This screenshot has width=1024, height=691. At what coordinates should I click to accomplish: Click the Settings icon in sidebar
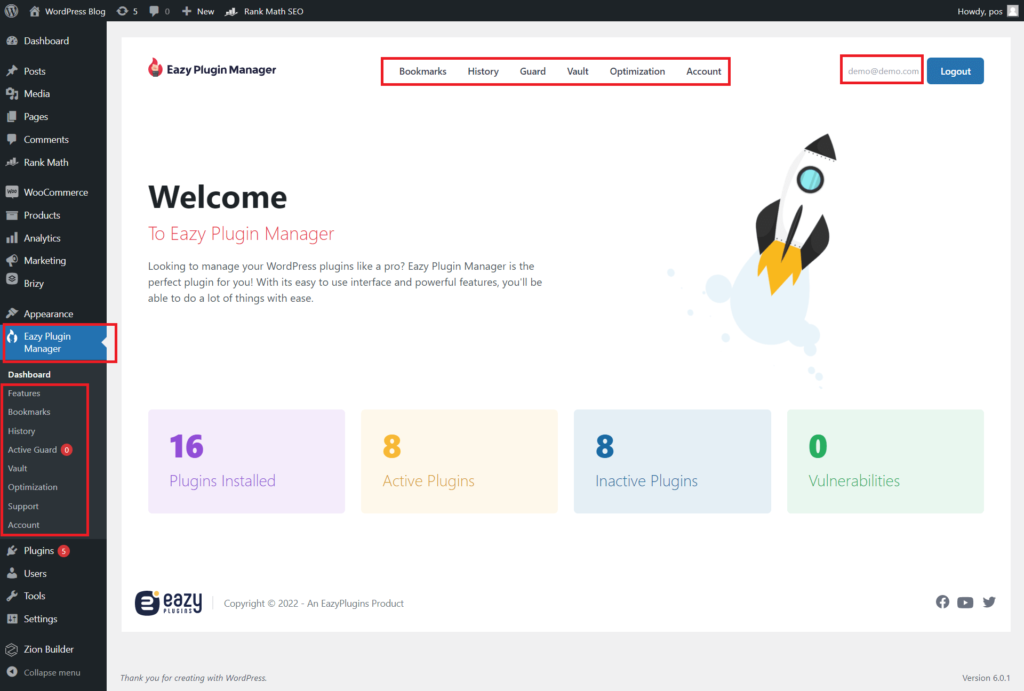(12, 619)
